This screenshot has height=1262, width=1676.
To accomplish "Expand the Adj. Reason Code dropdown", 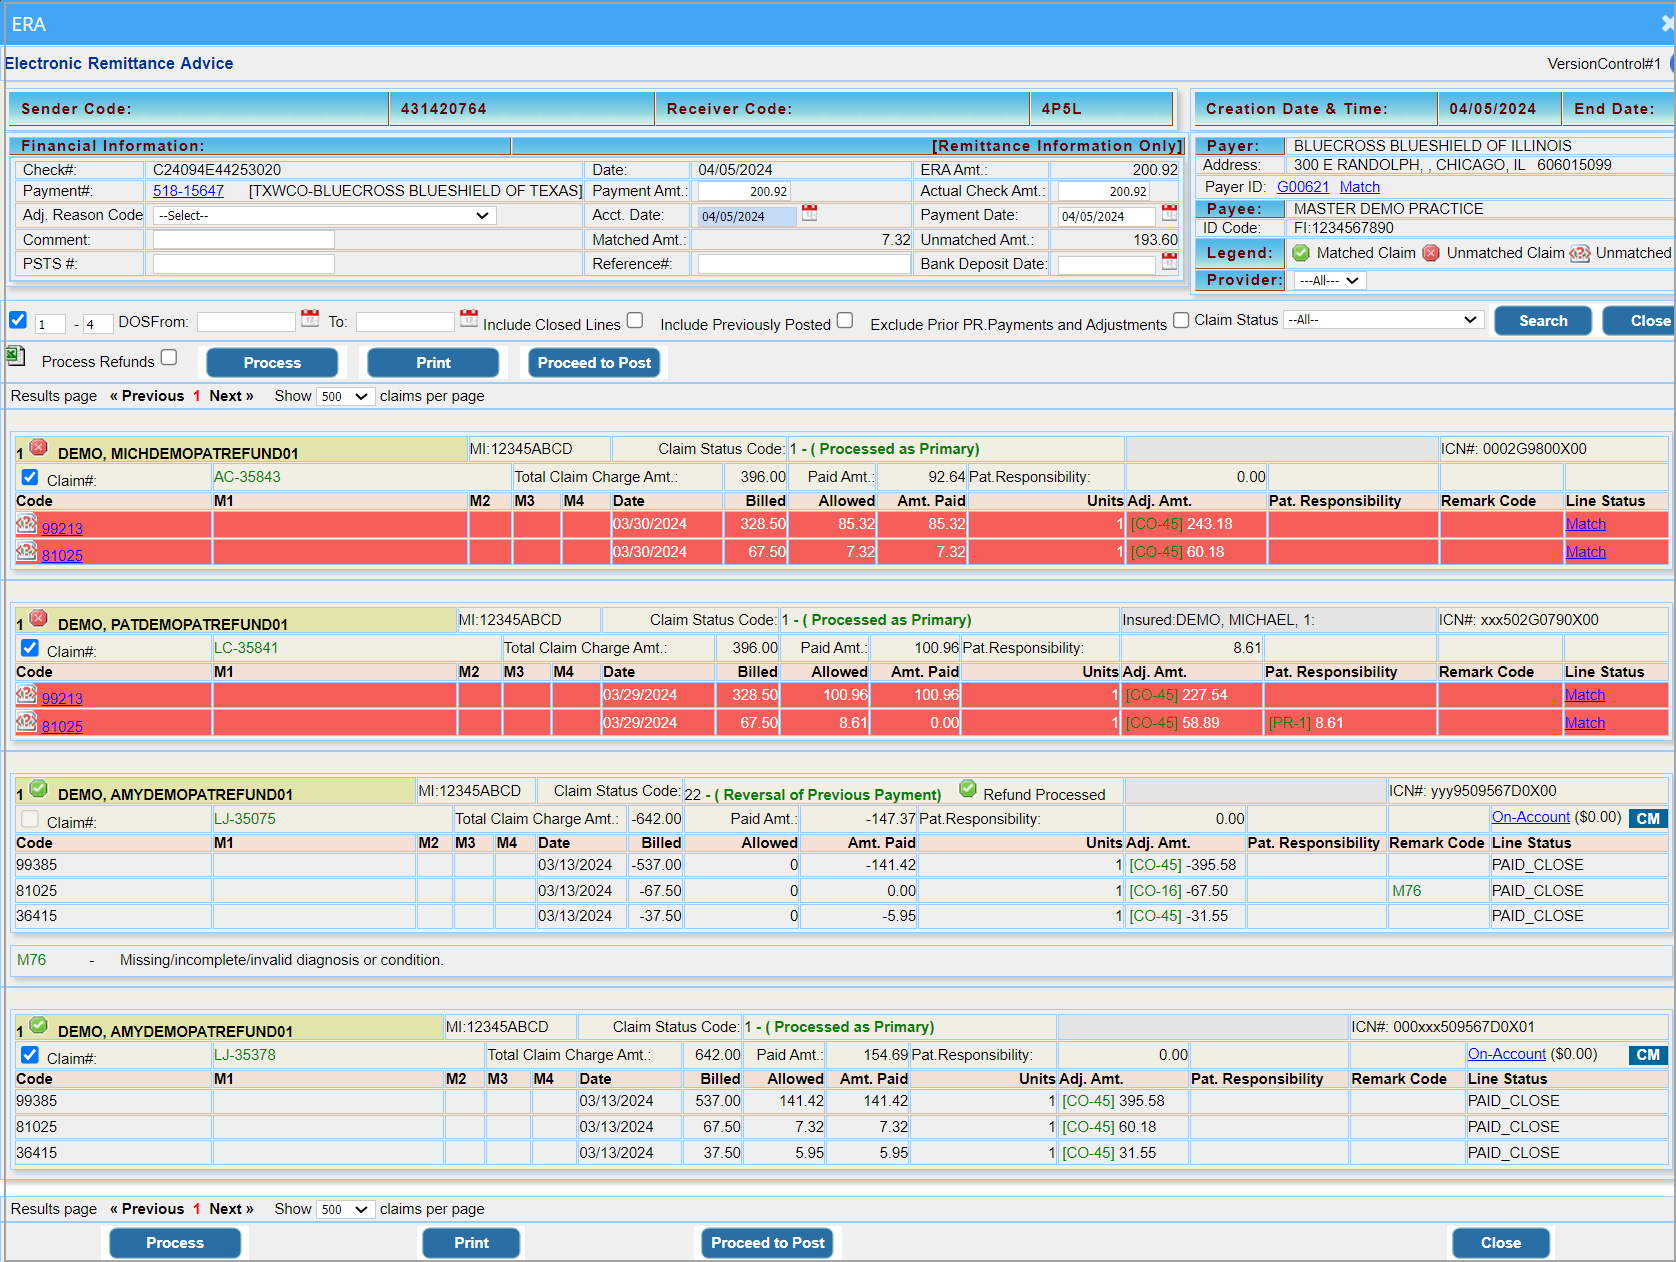I will 322,216.
